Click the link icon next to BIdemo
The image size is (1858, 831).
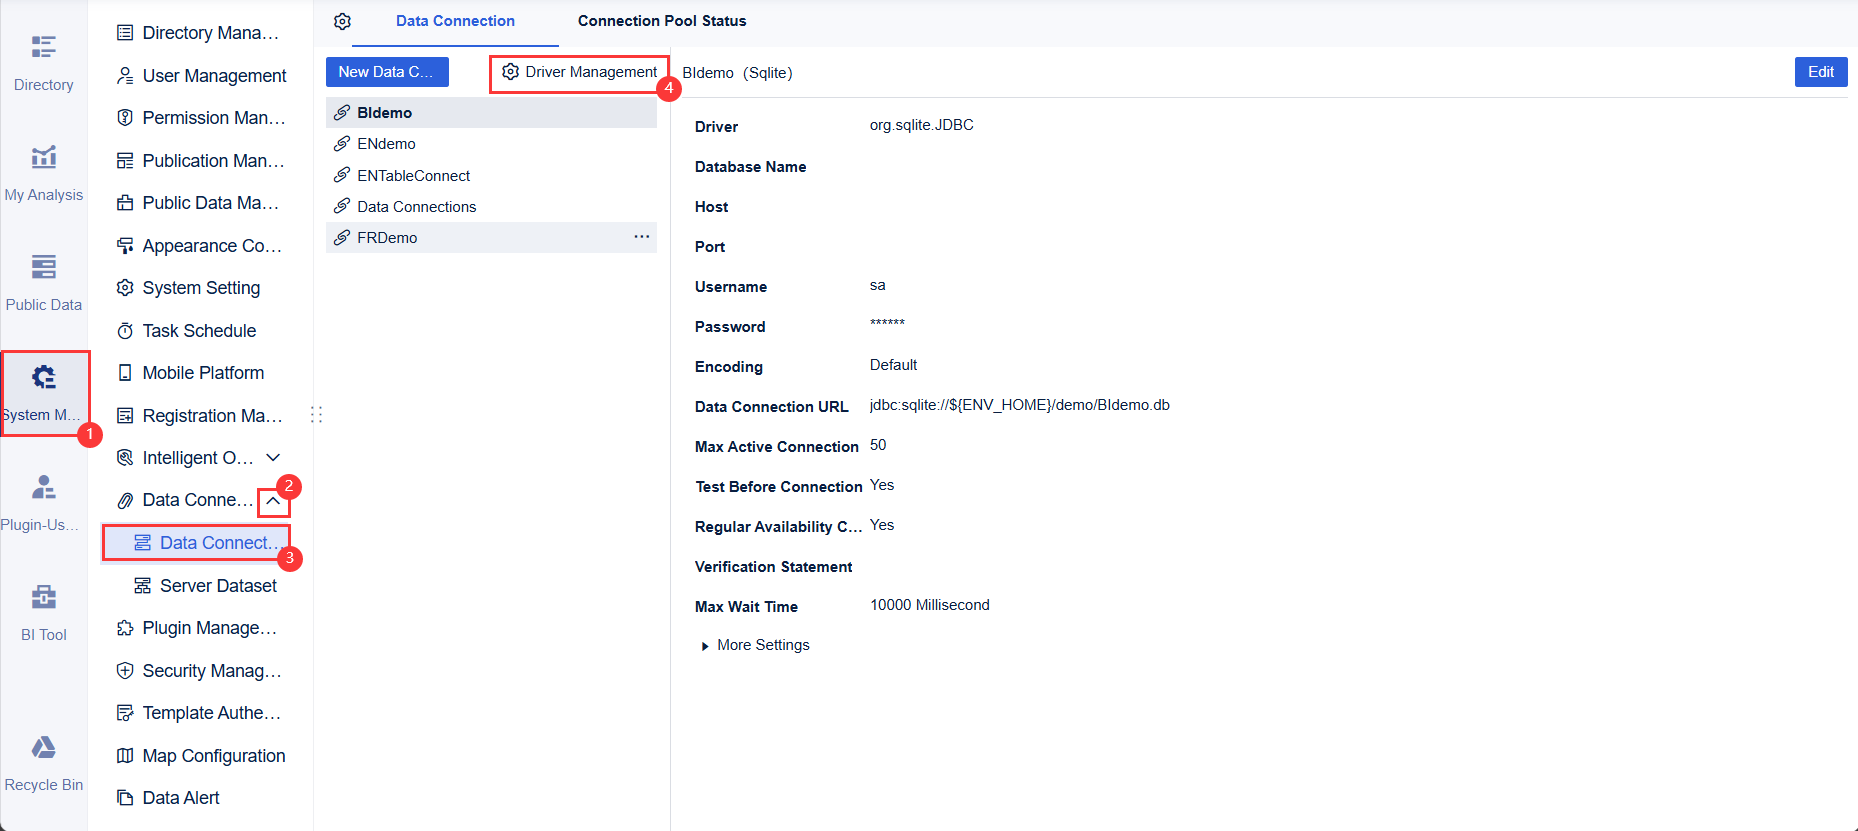click(342, 113)
